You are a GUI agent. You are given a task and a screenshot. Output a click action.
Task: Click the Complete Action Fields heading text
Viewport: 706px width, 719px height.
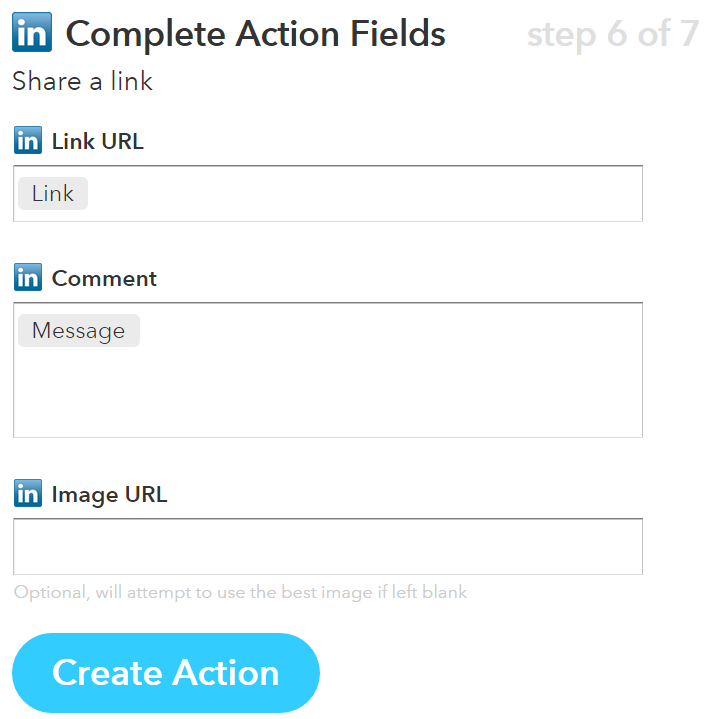pos(255,35)
